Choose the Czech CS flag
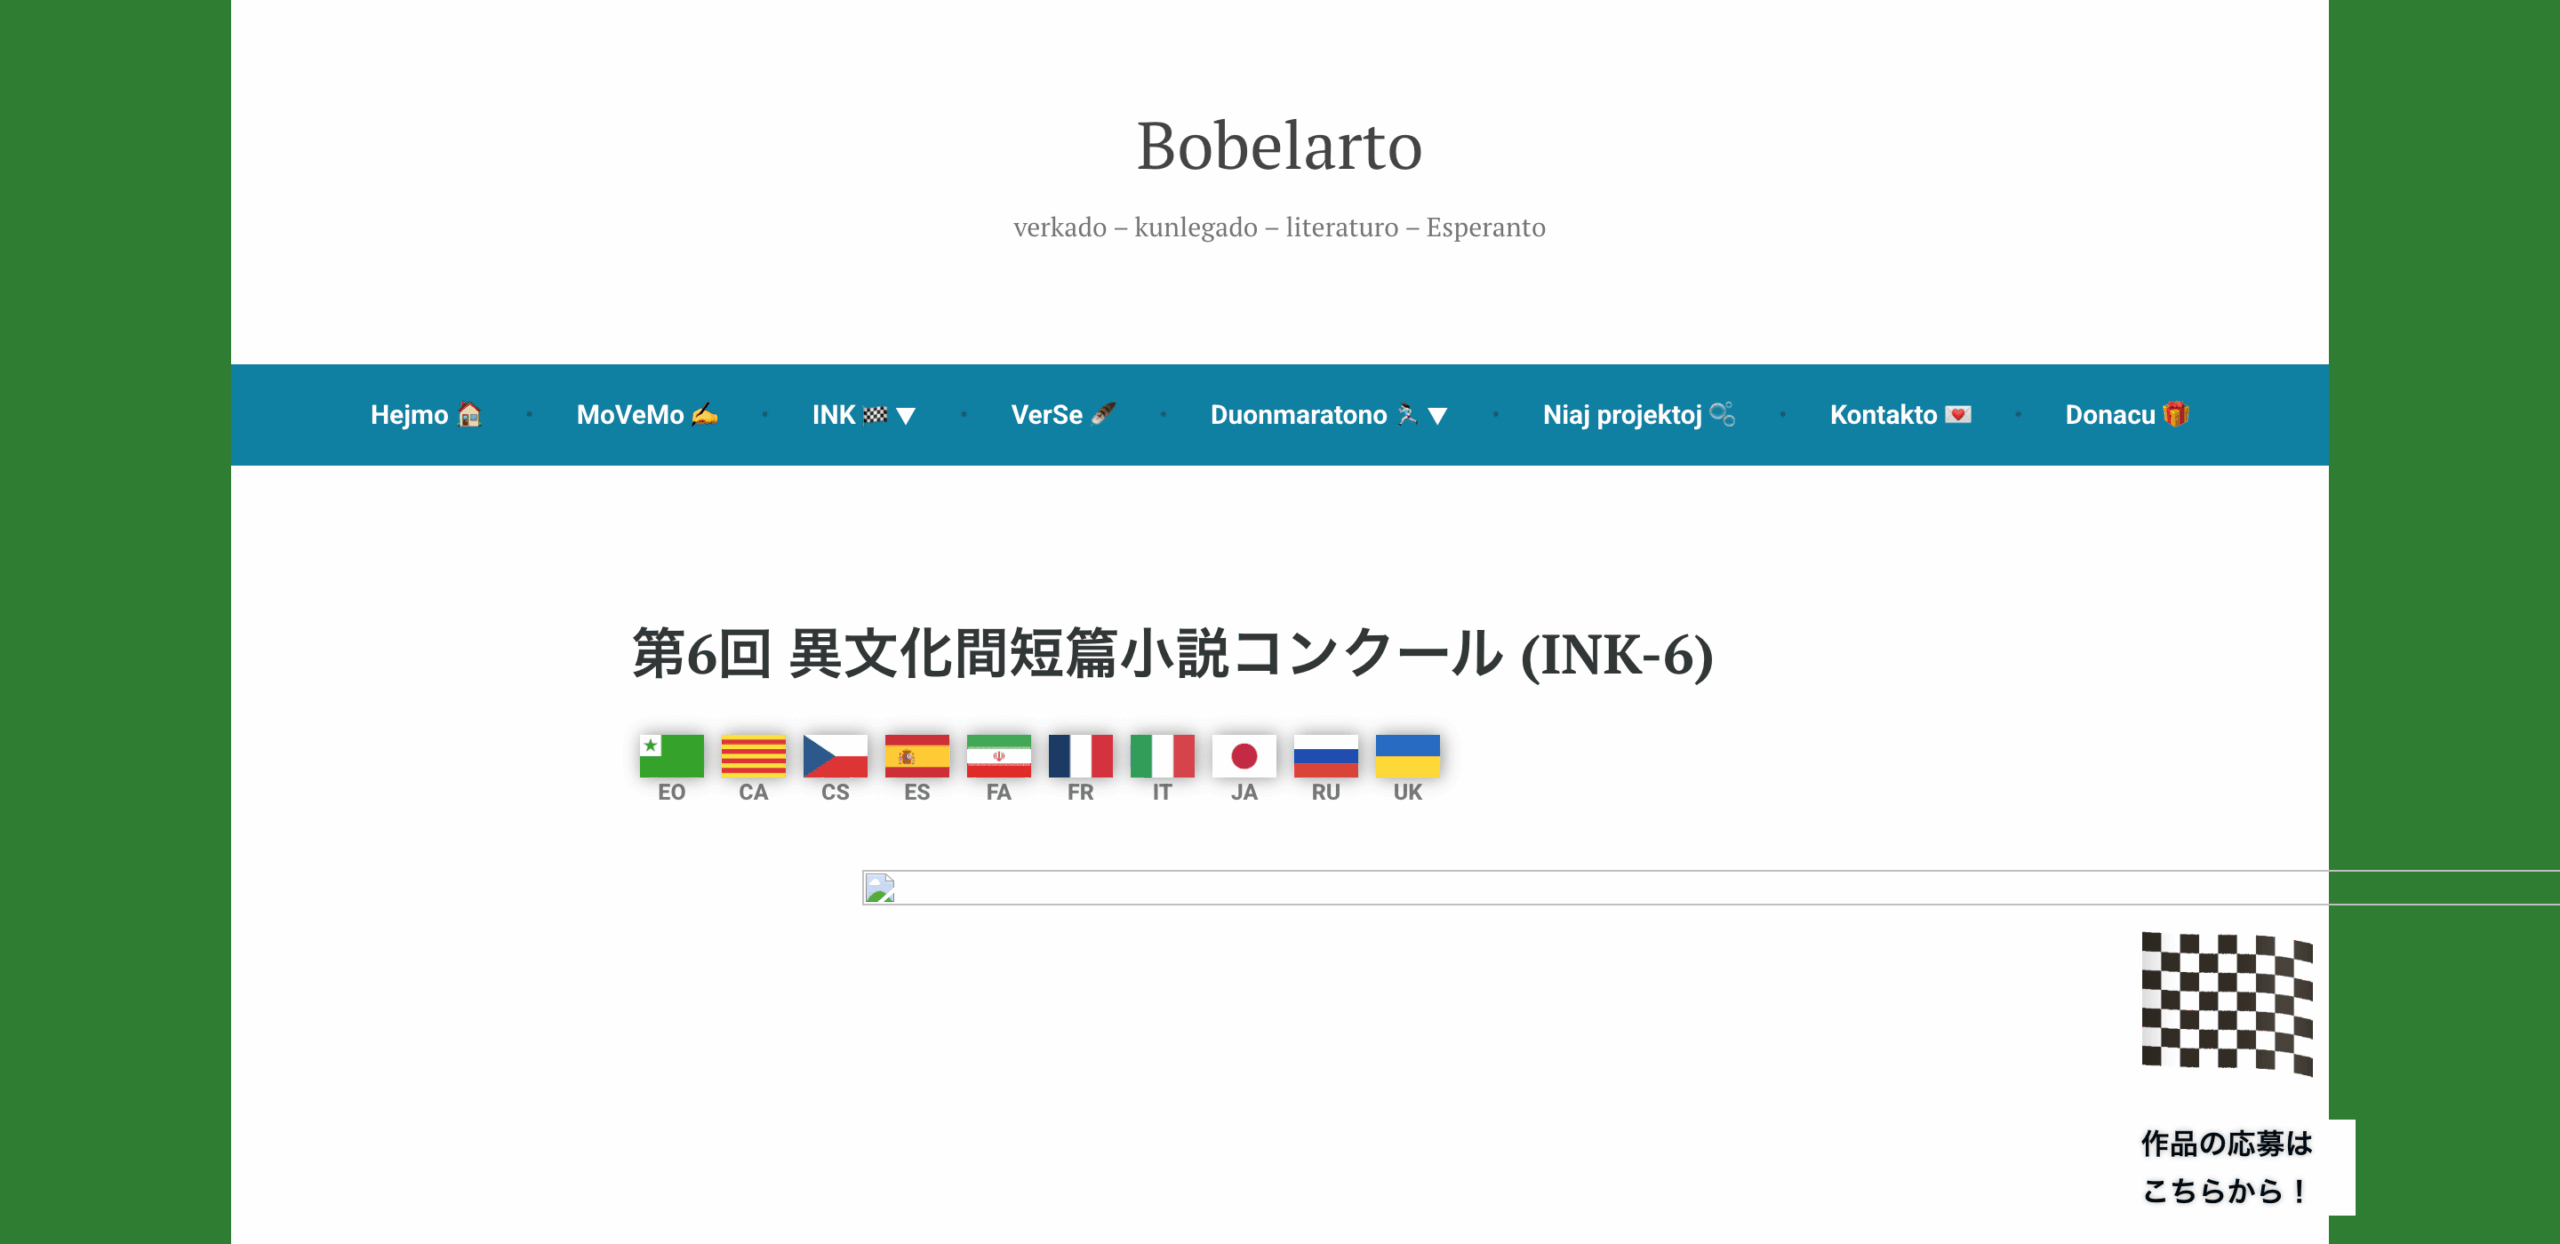The image size is (2560, 1244). pos(835,756)
